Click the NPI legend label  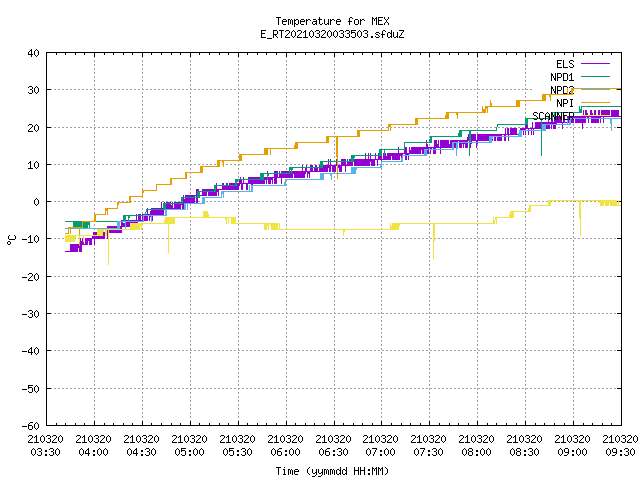565,103
